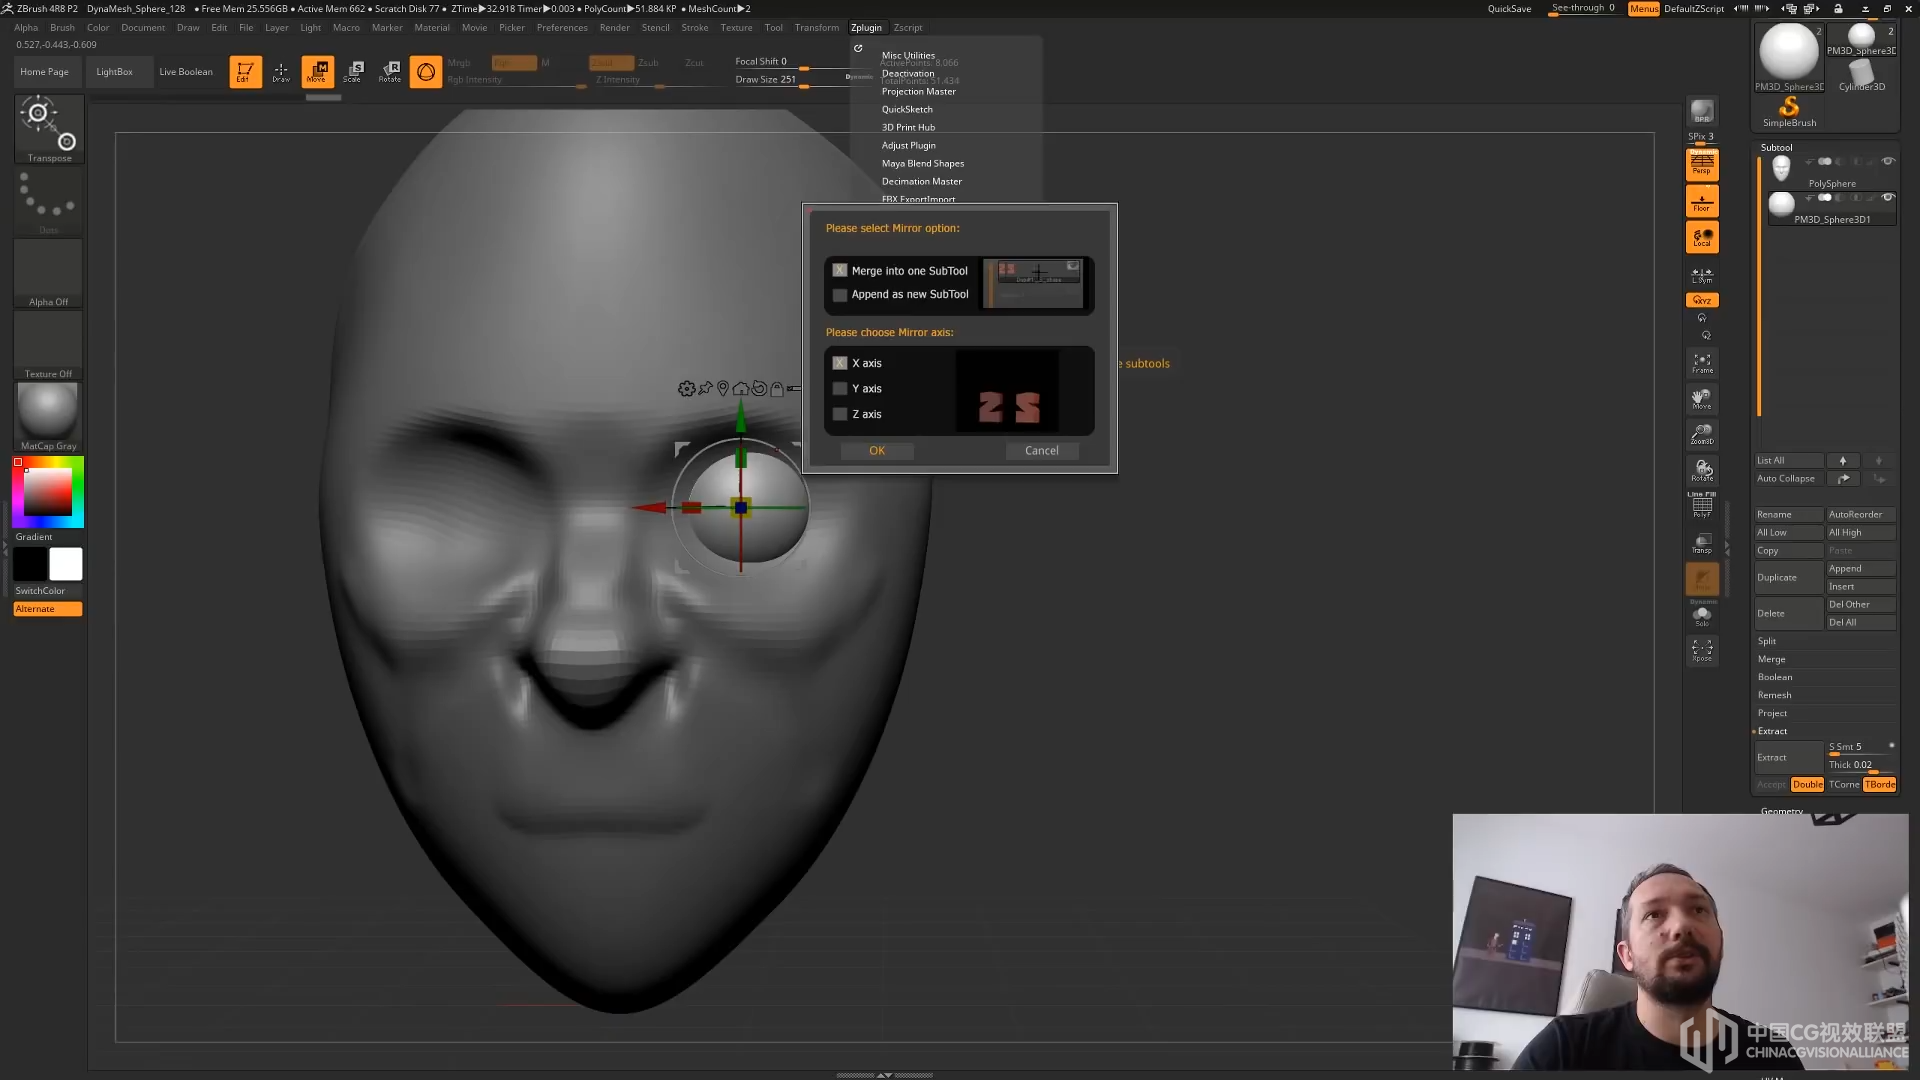Image resolution: width=1920 pixels, height=1080 pixels.
Task: Expand Decimation Master in Zplugin menu
Action: 921,181
